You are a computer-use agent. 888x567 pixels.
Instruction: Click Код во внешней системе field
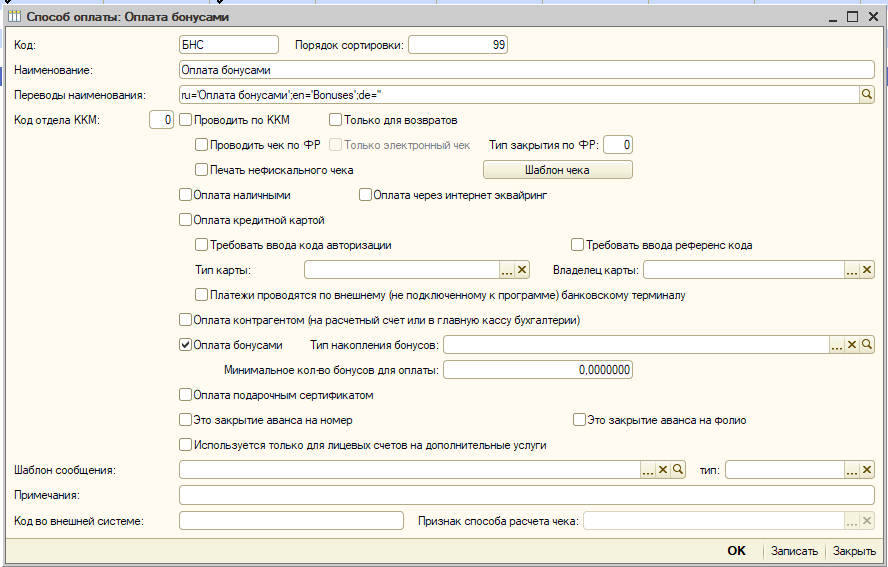click(291, 521)
